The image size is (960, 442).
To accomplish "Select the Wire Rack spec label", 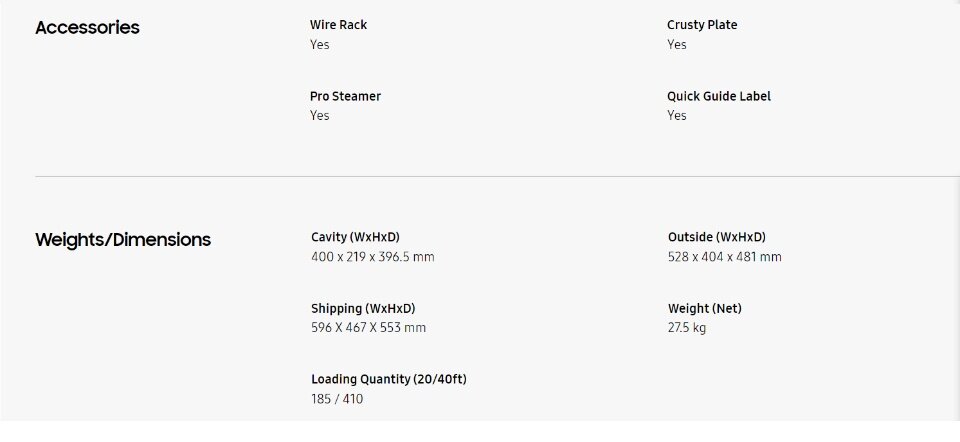I will point(338,25).
